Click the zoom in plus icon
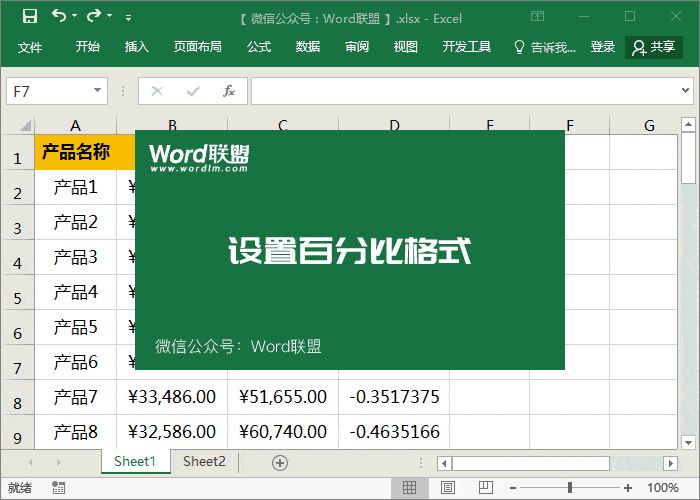Image resolution: width=700 pixels, height=500 pixels. [x=627, y=488]
